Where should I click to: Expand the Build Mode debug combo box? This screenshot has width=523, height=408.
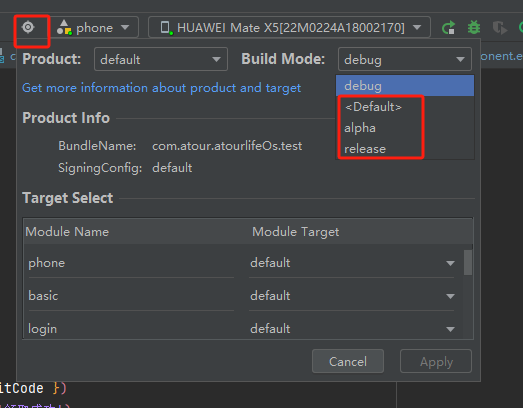point(405,59)
